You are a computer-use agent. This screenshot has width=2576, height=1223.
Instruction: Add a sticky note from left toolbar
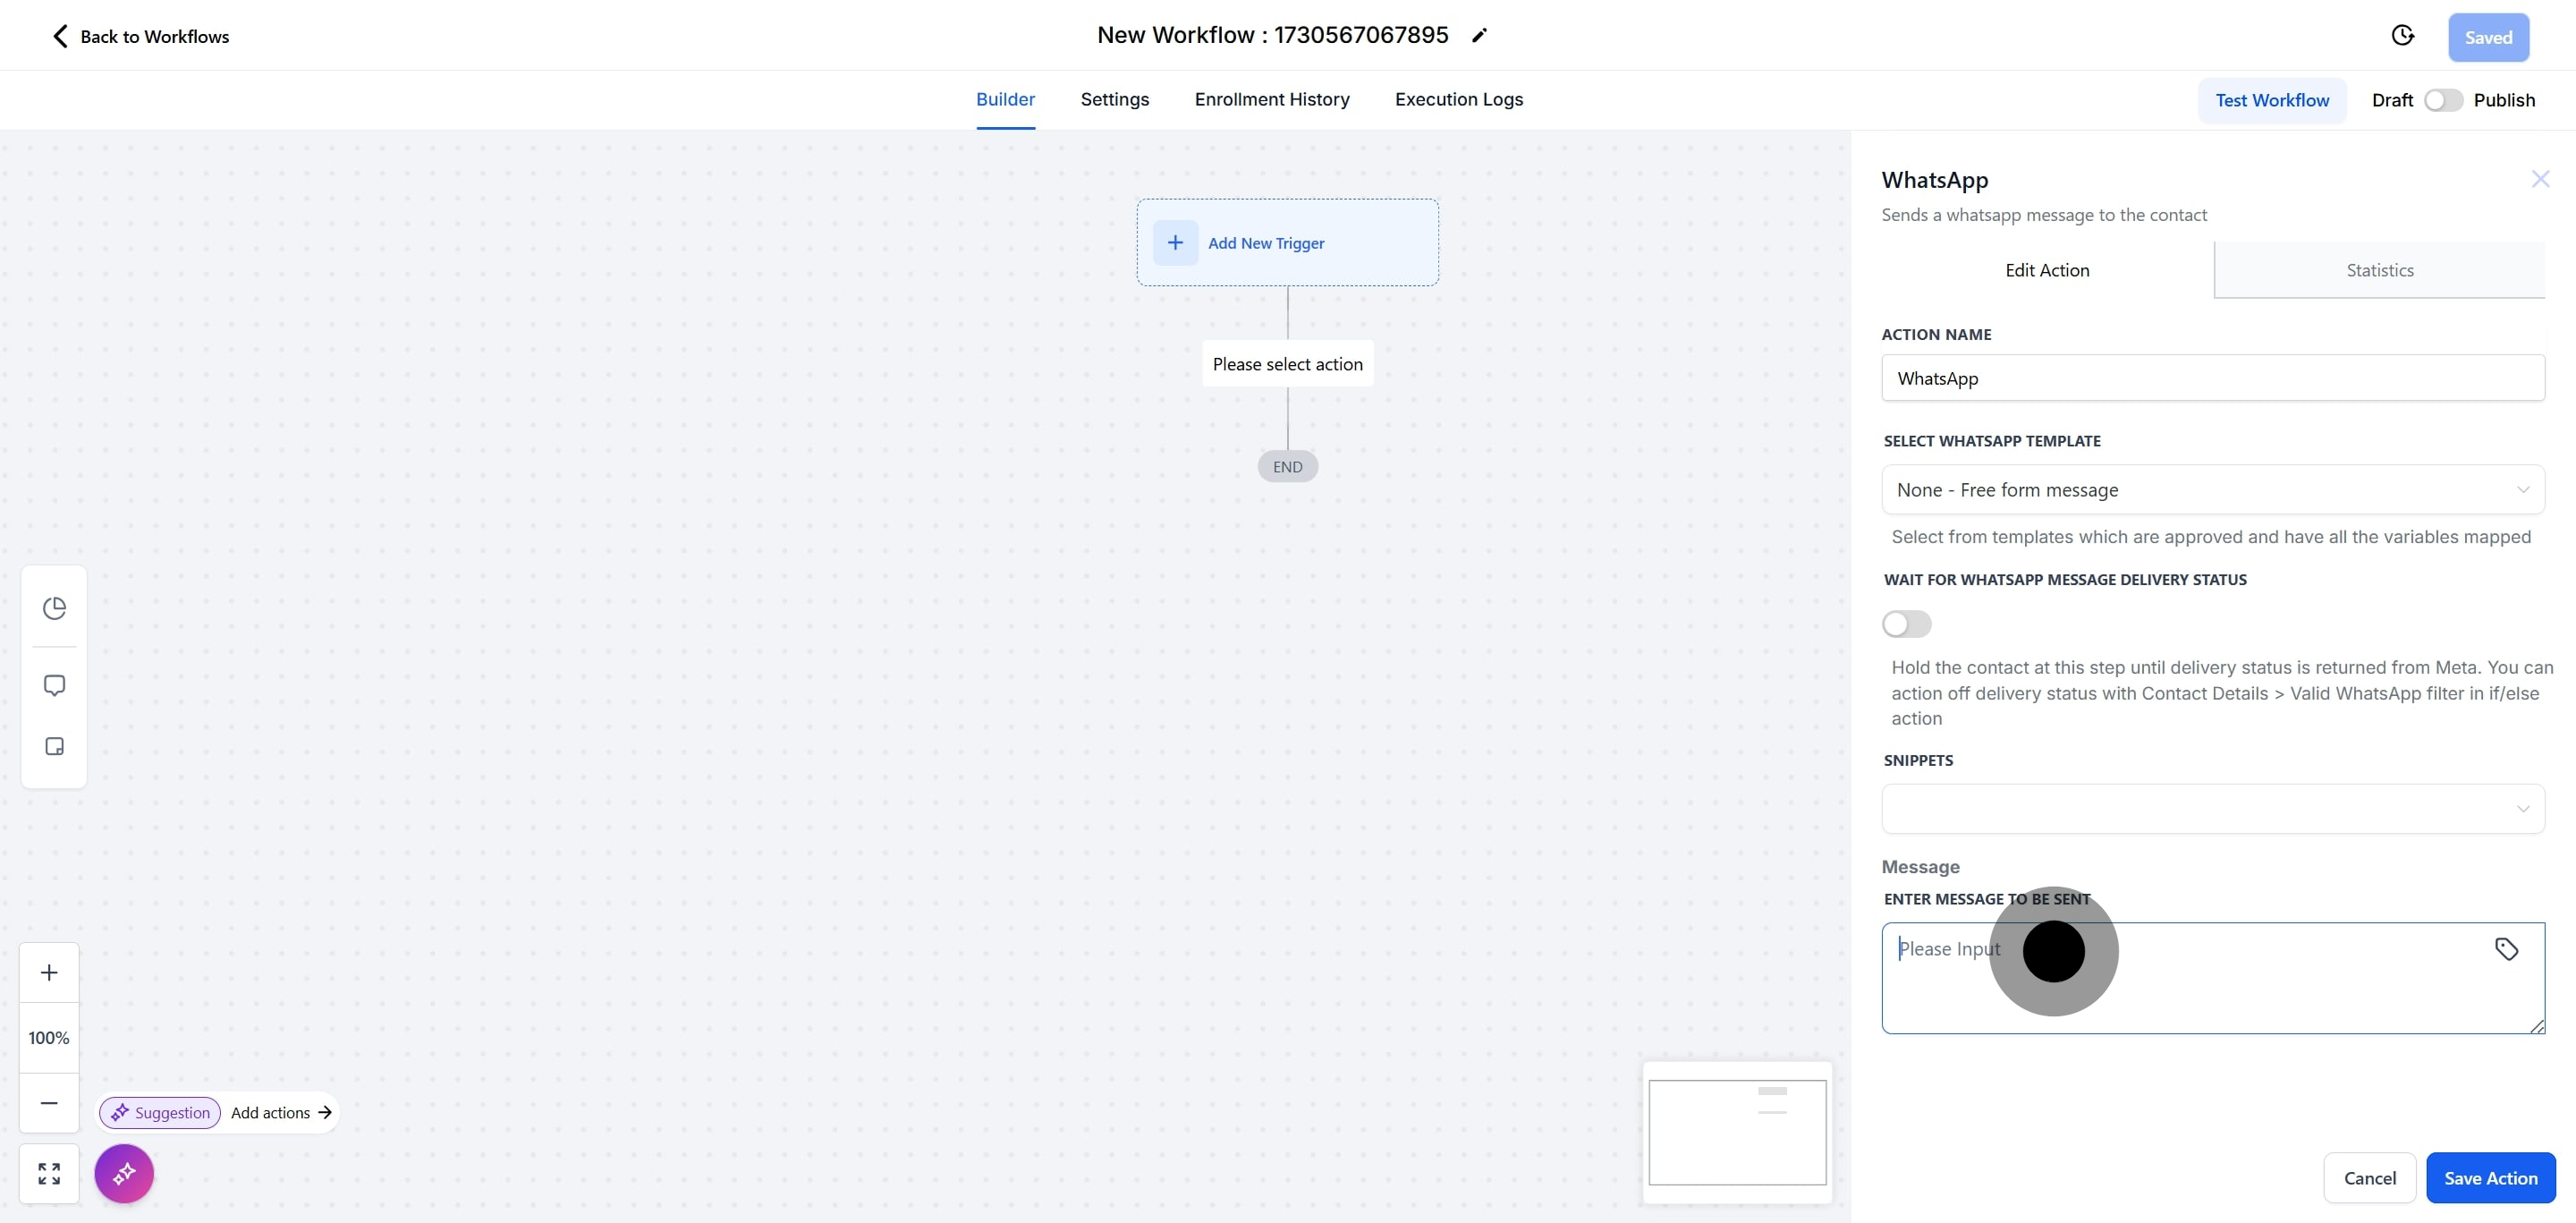54,746
